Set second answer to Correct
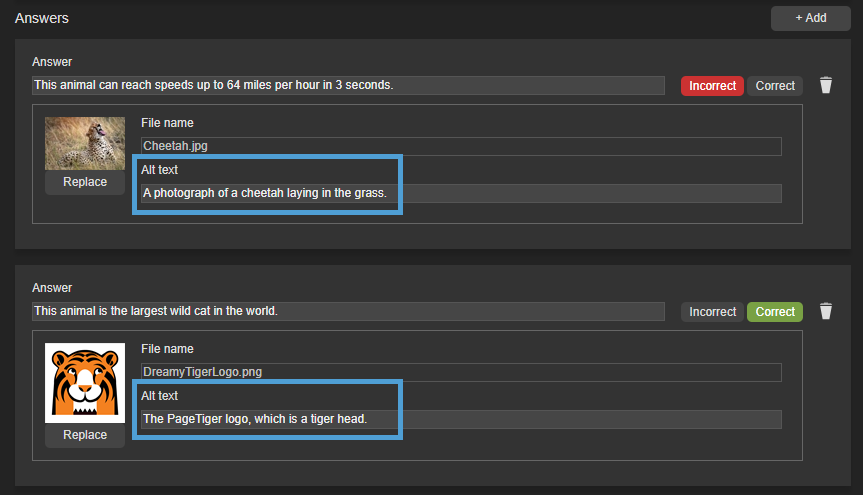863x495 pixels. tap(775, 312)
